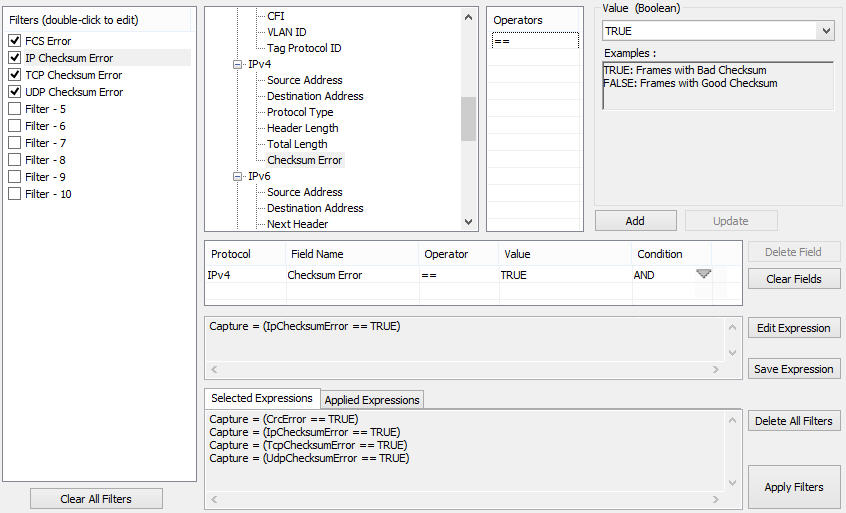Select the Protocol Type field
This screenshot has height=513, width=846.
click(300, 112)
